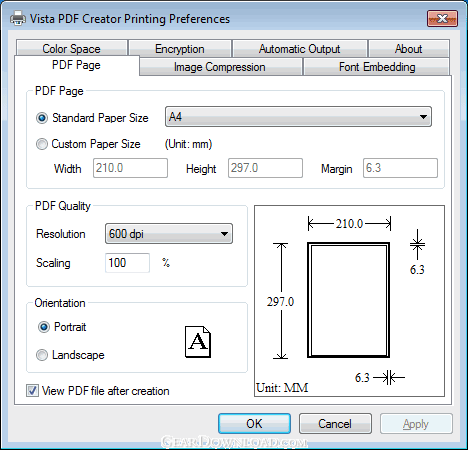The width and height of the screenshot is (468, 450).
Task: Click the portrait page orientation icon
Action: [198, 342]
